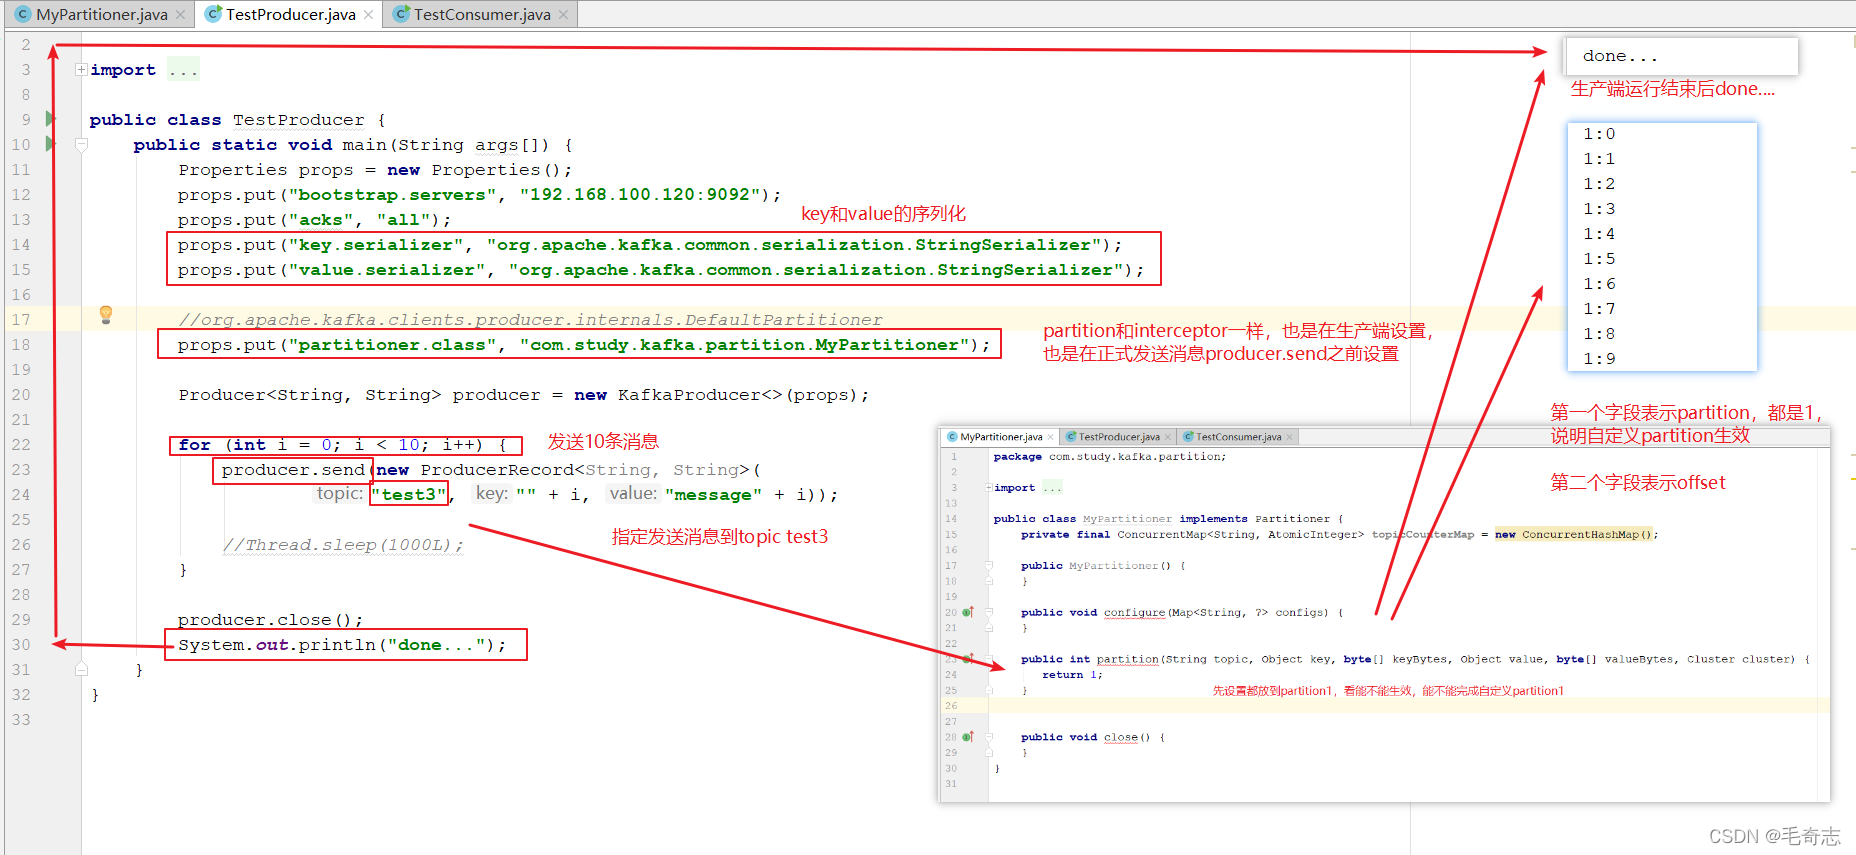Click producer.close() on line 29
The image size is (1856, 855).
click(270, 620)
